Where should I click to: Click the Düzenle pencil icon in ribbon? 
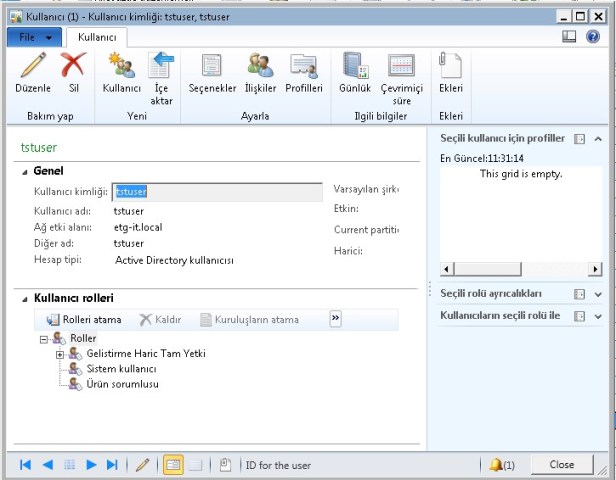[33, 67]
